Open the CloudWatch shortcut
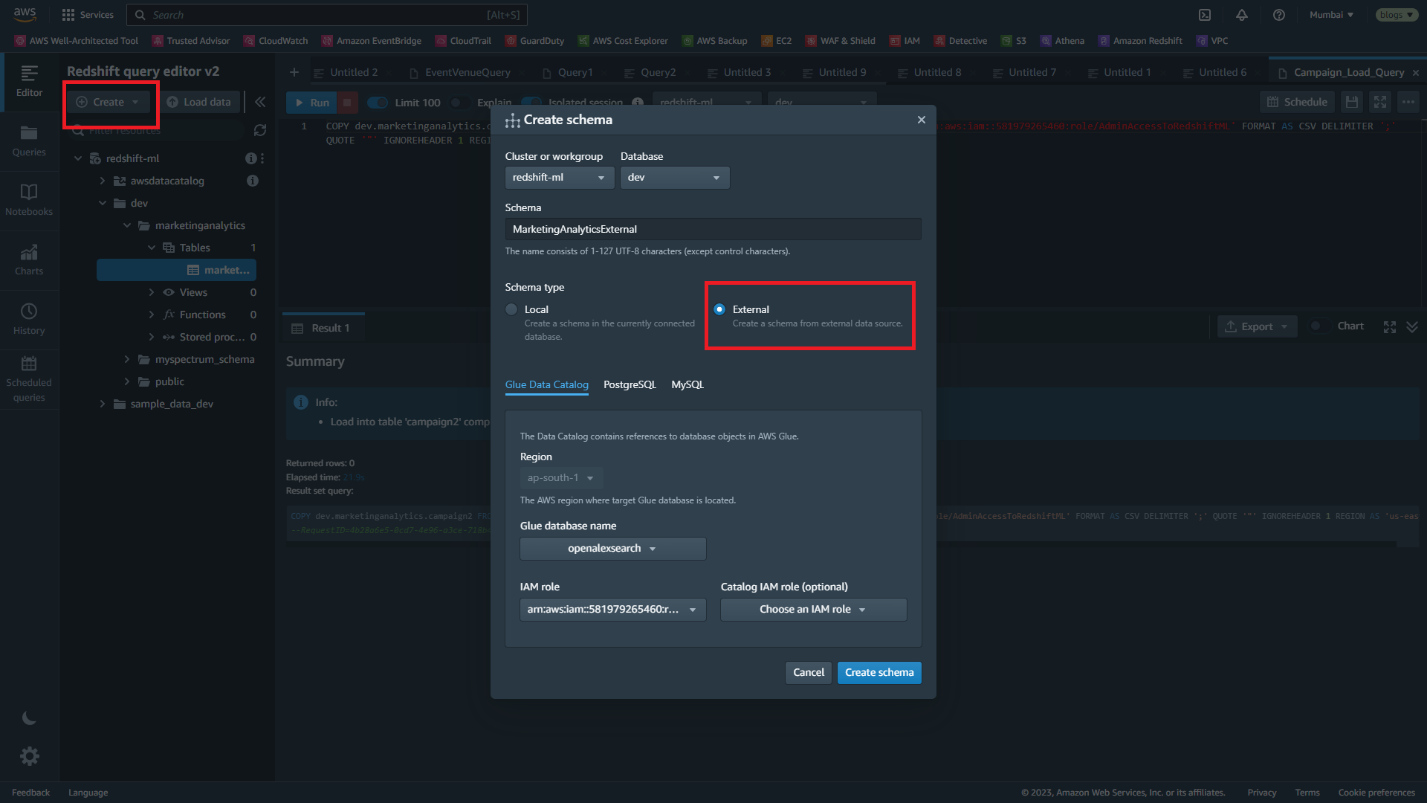Screen dimensions: 1427x803 coord(276,41)
